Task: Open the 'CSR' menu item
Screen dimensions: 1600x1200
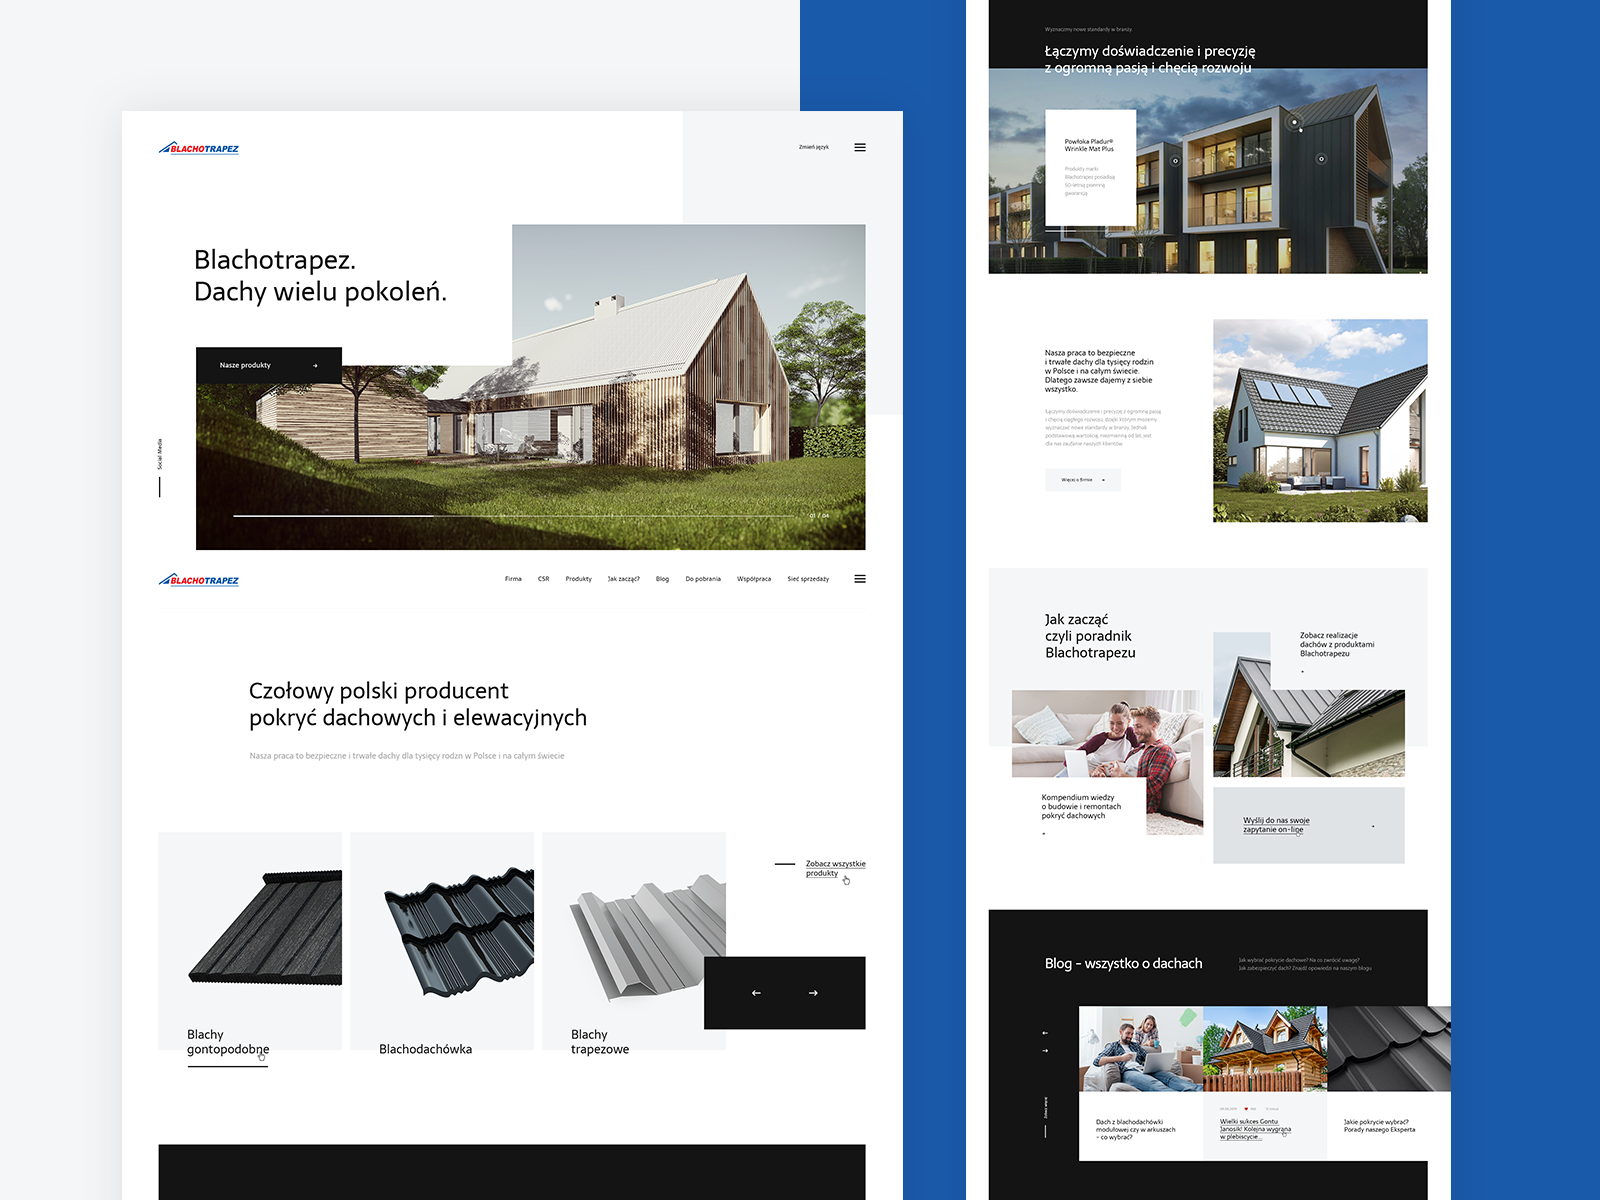Action: click(543, 579)
